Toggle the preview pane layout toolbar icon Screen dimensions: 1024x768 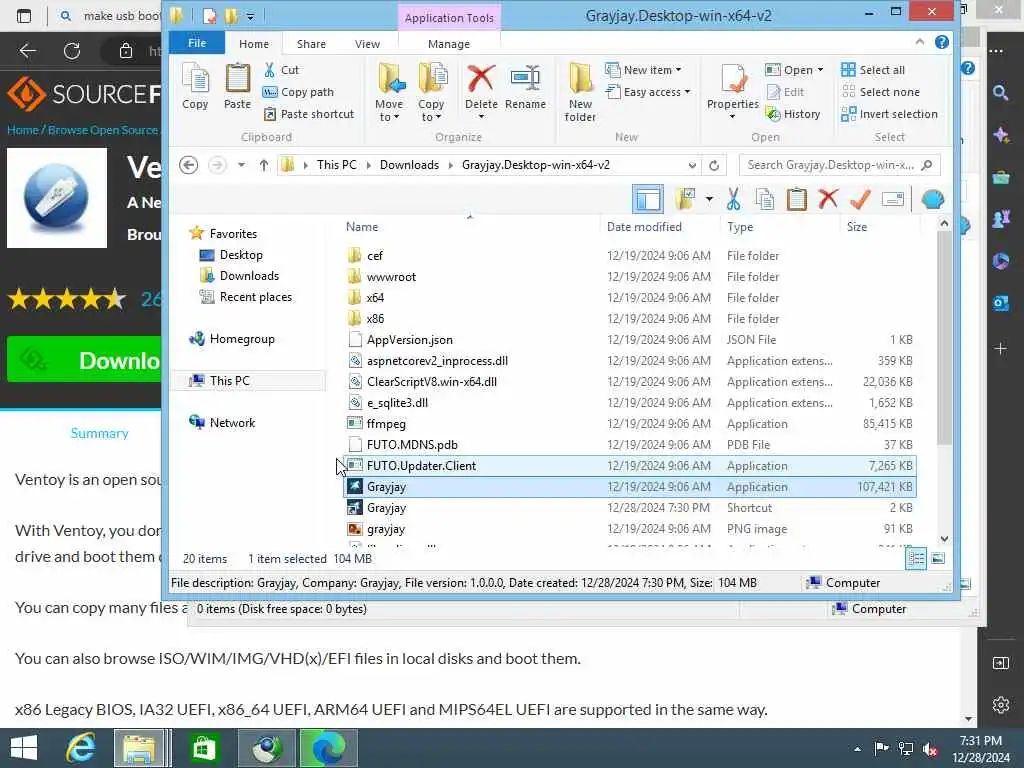point(648,199)
